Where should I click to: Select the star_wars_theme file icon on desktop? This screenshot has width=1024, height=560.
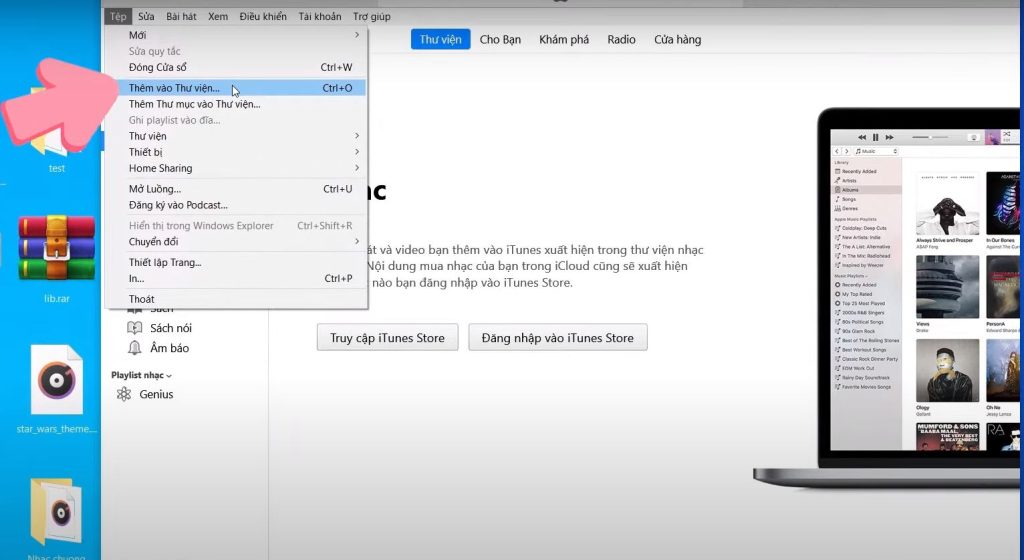click(57, 380)
